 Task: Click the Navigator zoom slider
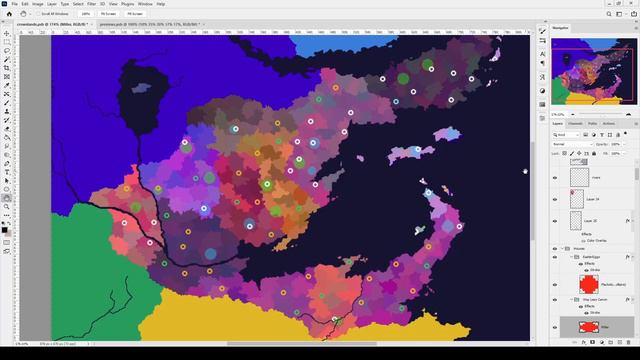600,114
